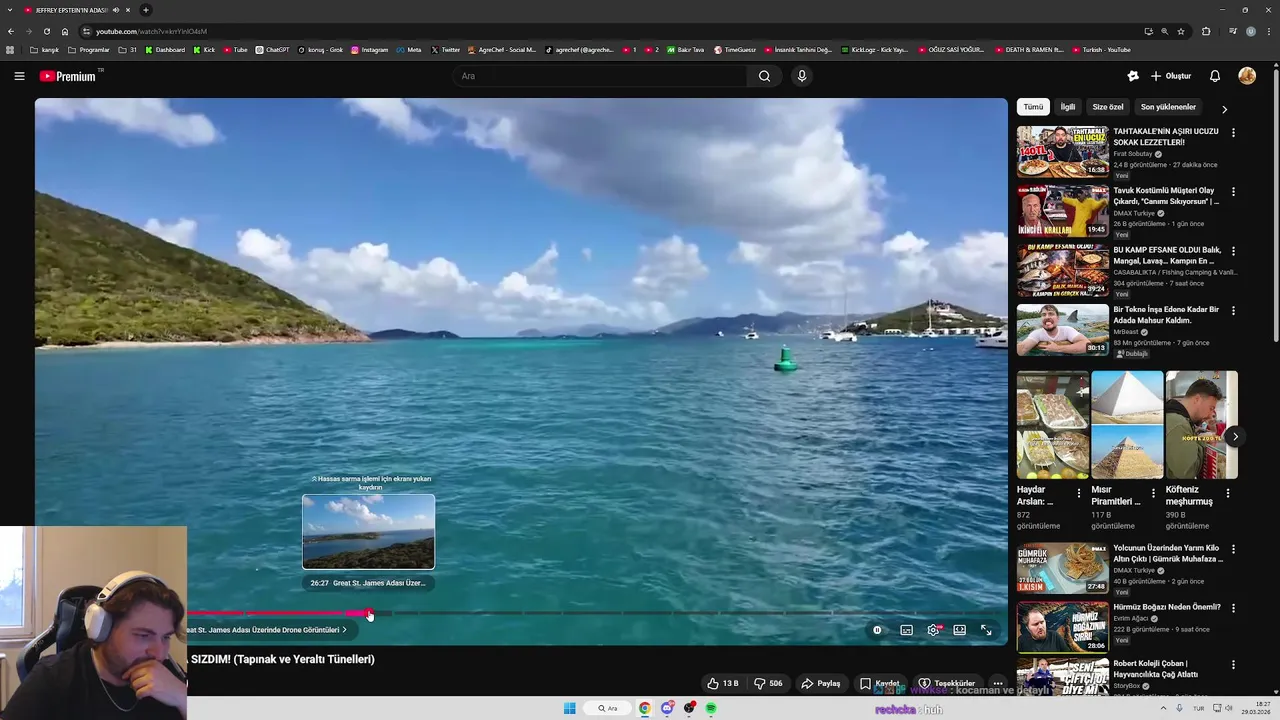
Task: Open Haydar Arslan shorts thumbnail
Action: coord(1053,425)
